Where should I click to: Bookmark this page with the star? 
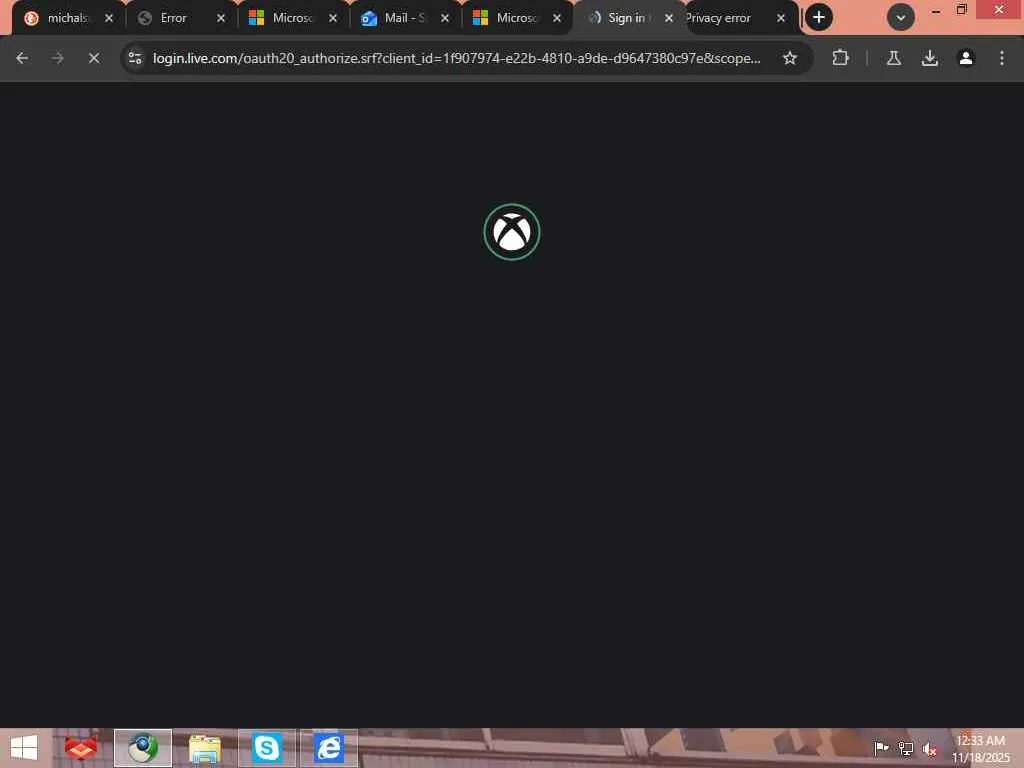click(x=790, y=58)
